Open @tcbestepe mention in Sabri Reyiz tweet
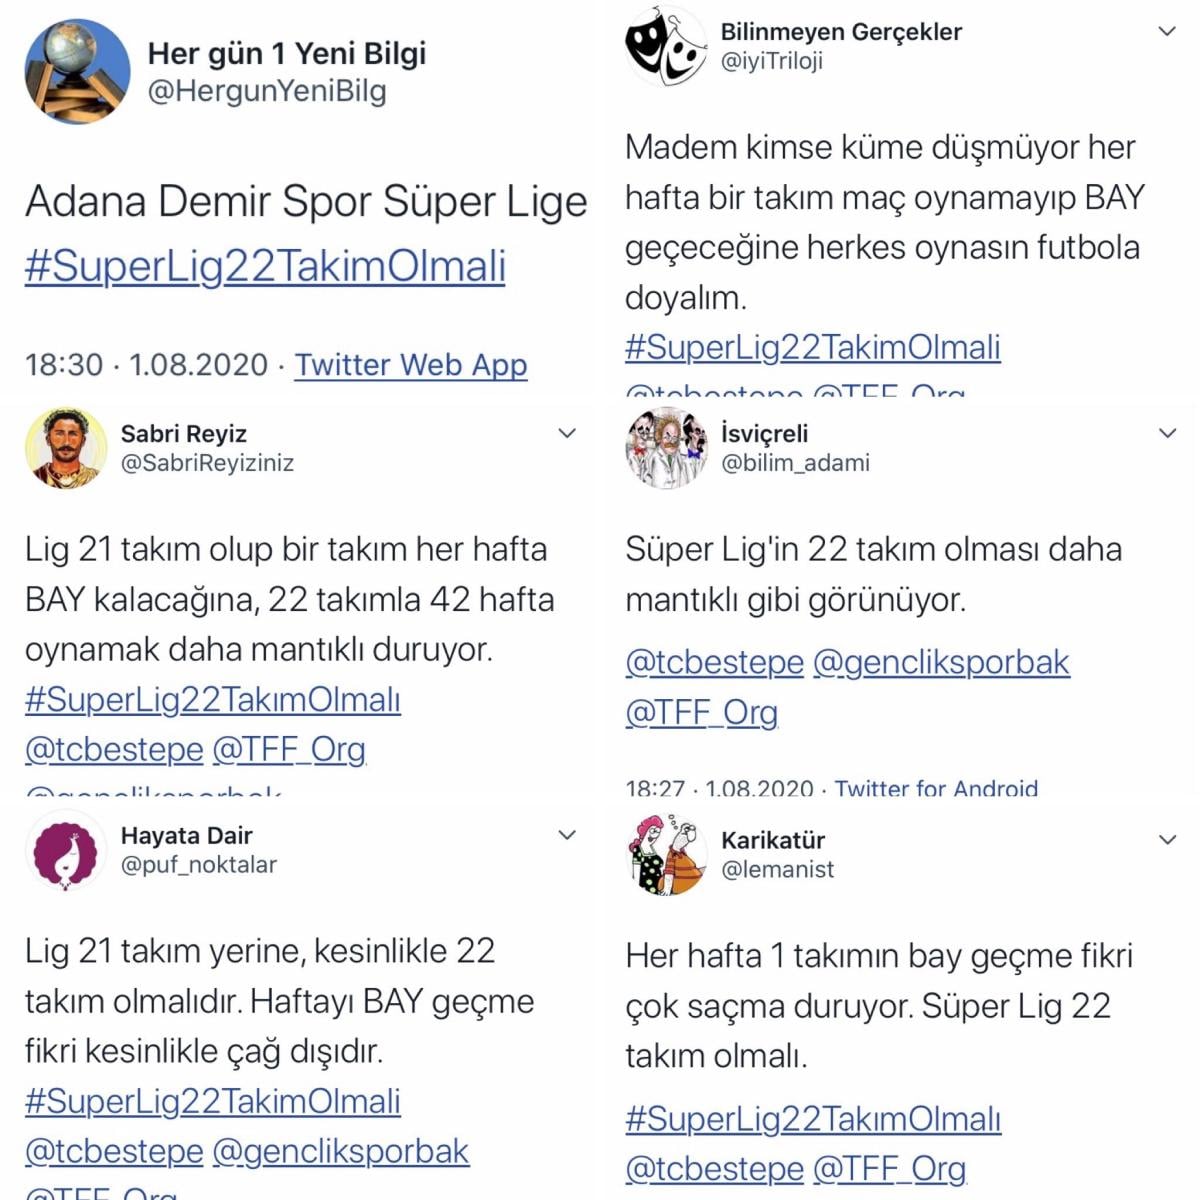1200x1200 pixels. point(114,749)
